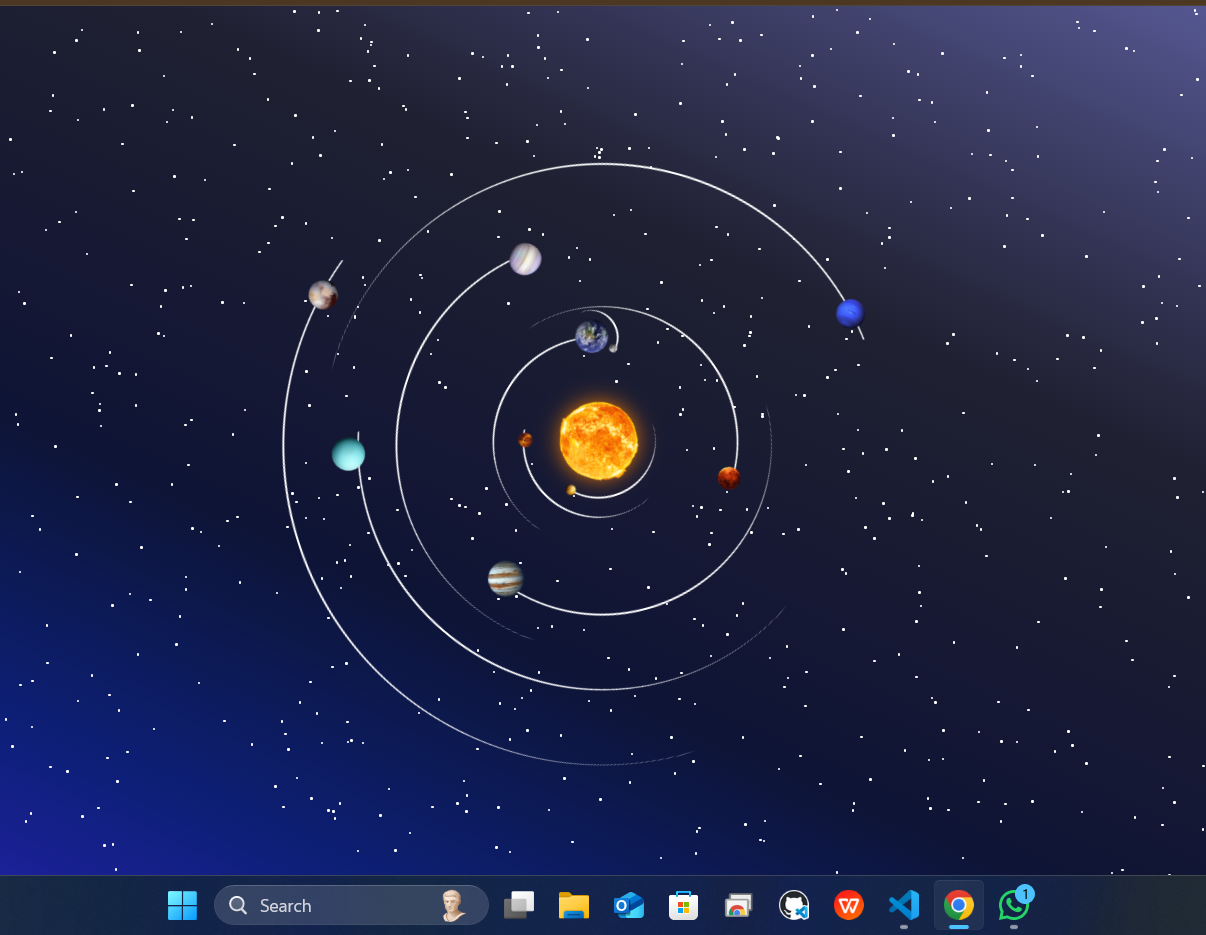The image size is (1206, 935).
Task: Click the mottled Pluto on the outermost orbit
Action: pyautogui.click(x=322, y=295)
